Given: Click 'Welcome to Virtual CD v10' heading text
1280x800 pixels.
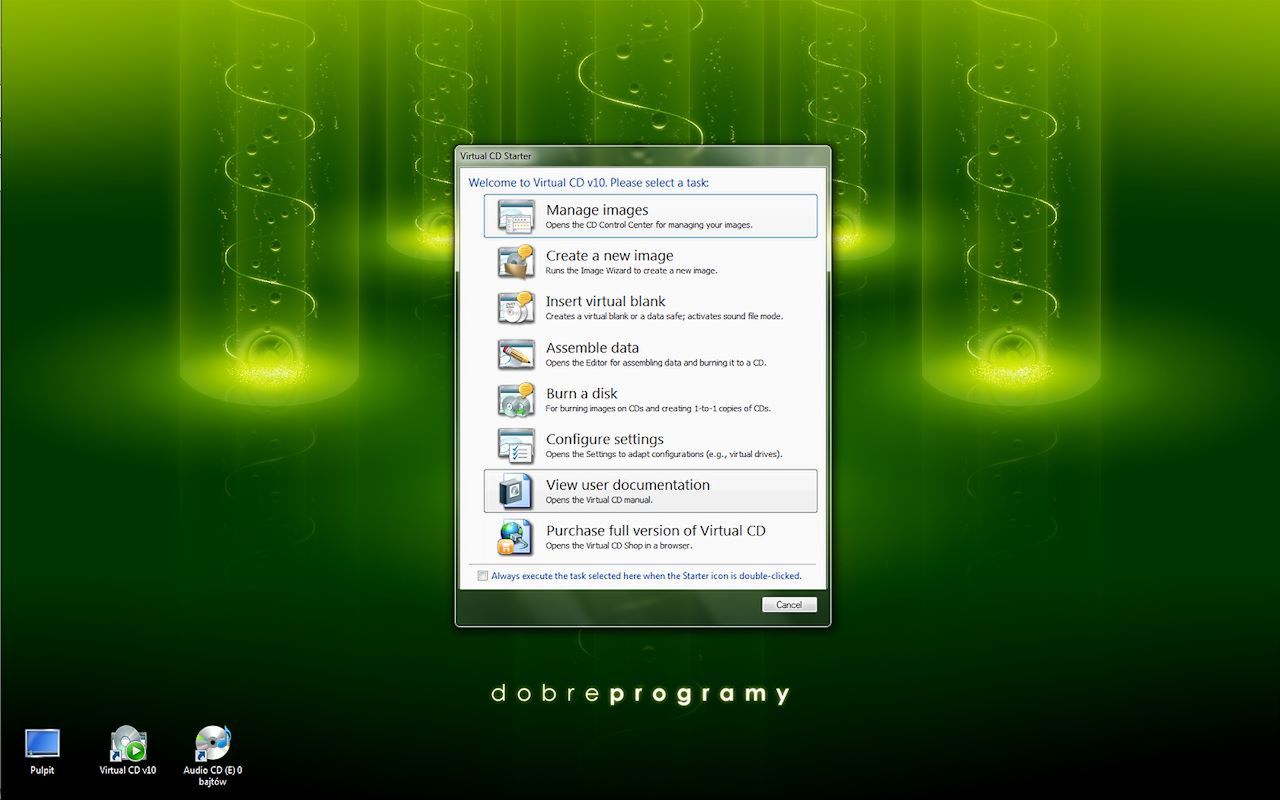Looking at the screenshot, I should (x=588, y=183).
